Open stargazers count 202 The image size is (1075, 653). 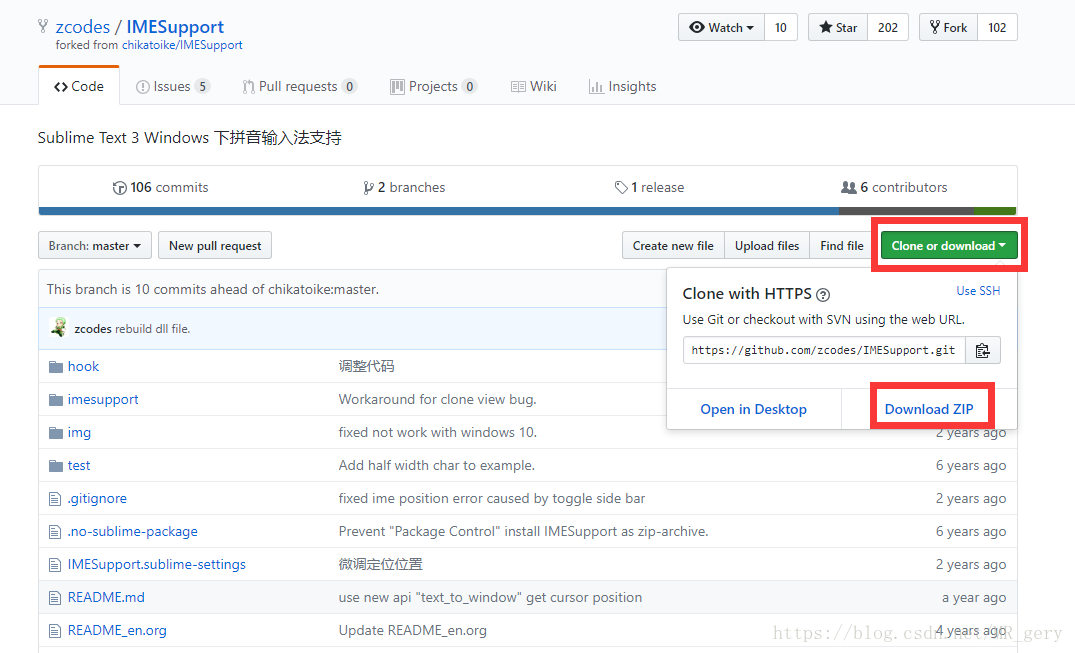(888, 27)
